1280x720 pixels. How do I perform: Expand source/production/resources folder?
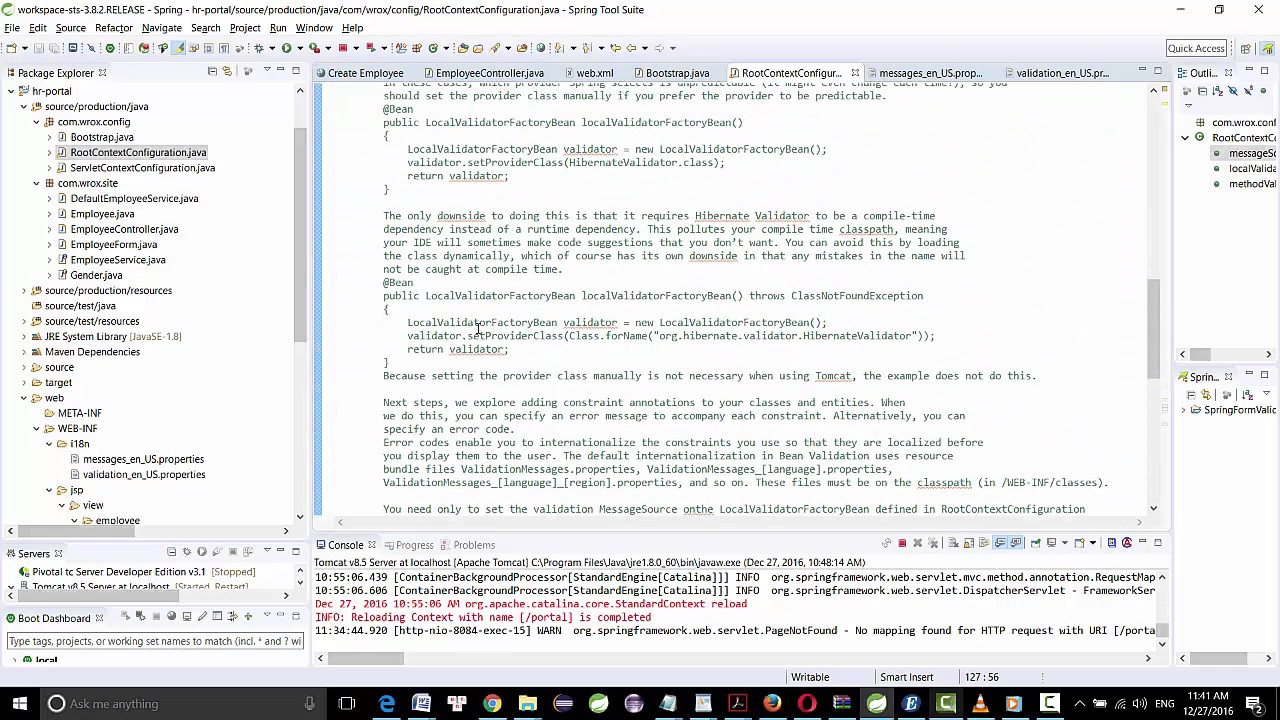tap(24, 291)
